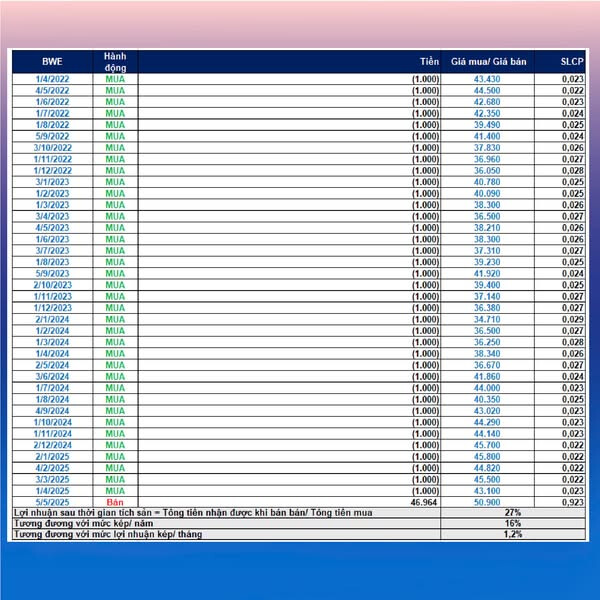Select the Bán action cell
This screenshot has height=600, width=600.
click(x=115, y=501)
